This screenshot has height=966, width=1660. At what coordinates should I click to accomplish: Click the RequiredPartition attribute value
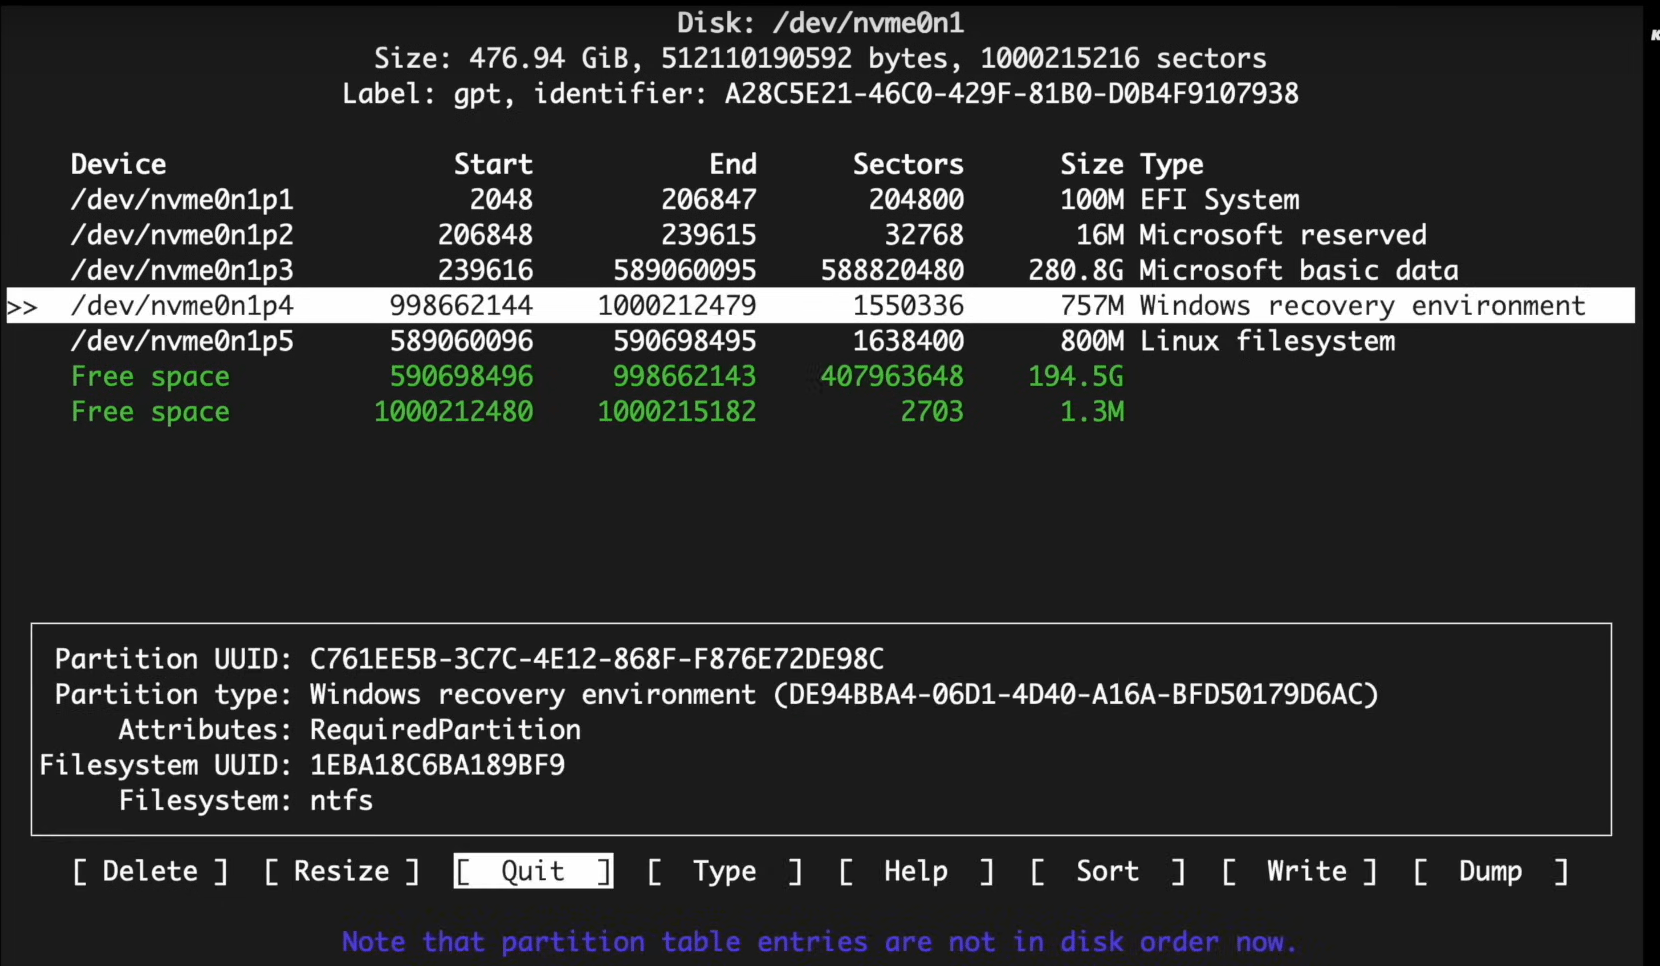pyautogui.click(x=445, y=730)
